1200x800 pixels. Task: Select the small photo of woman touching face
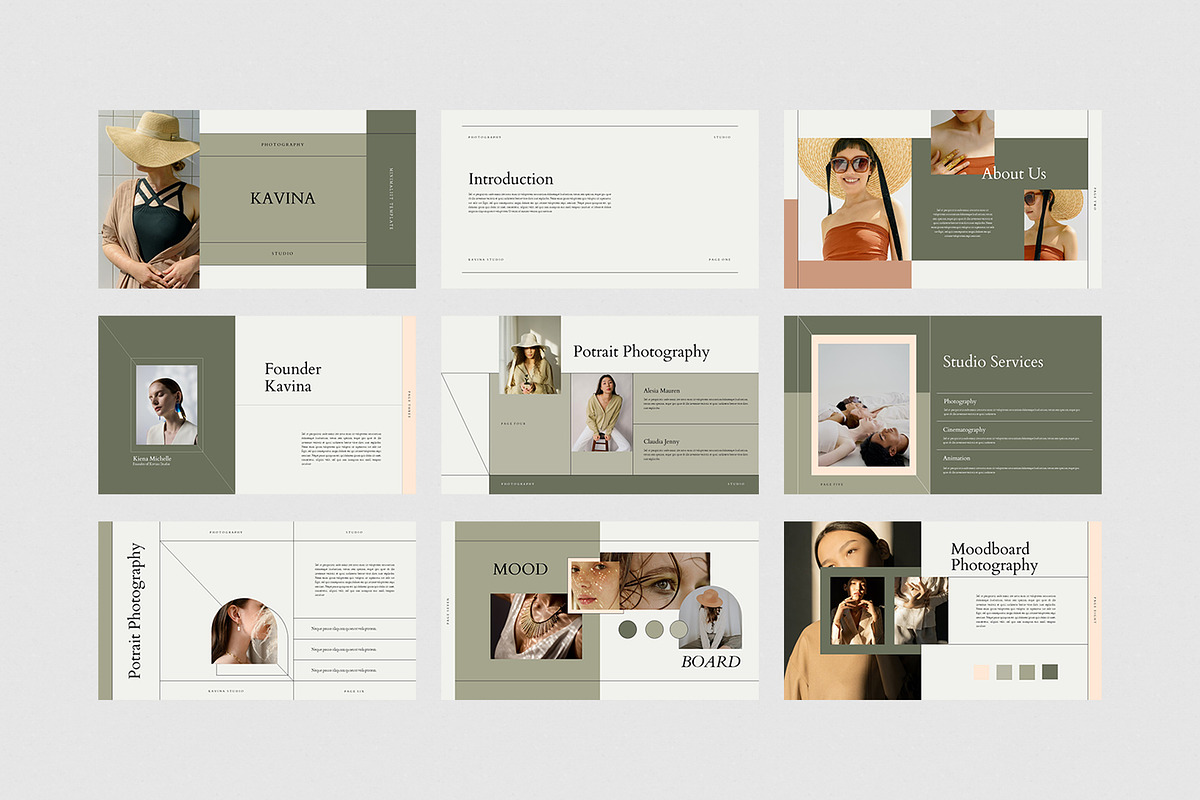pyautogui.click(x=858, y=610)
